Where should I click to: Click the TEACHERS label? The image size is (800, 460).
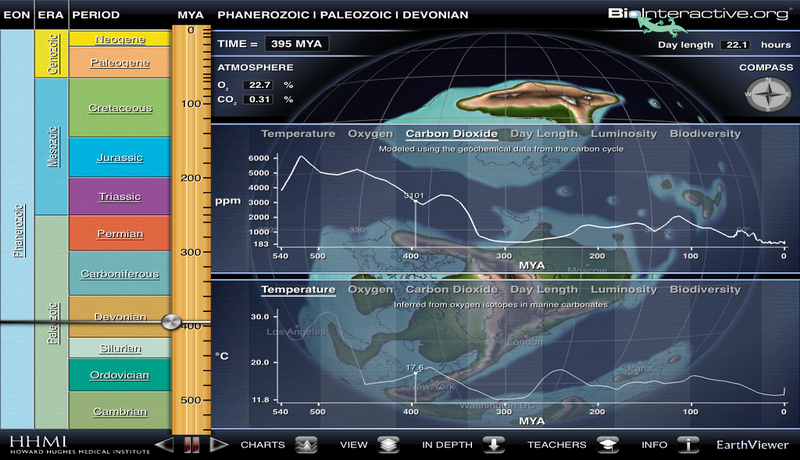click(557, 445)
